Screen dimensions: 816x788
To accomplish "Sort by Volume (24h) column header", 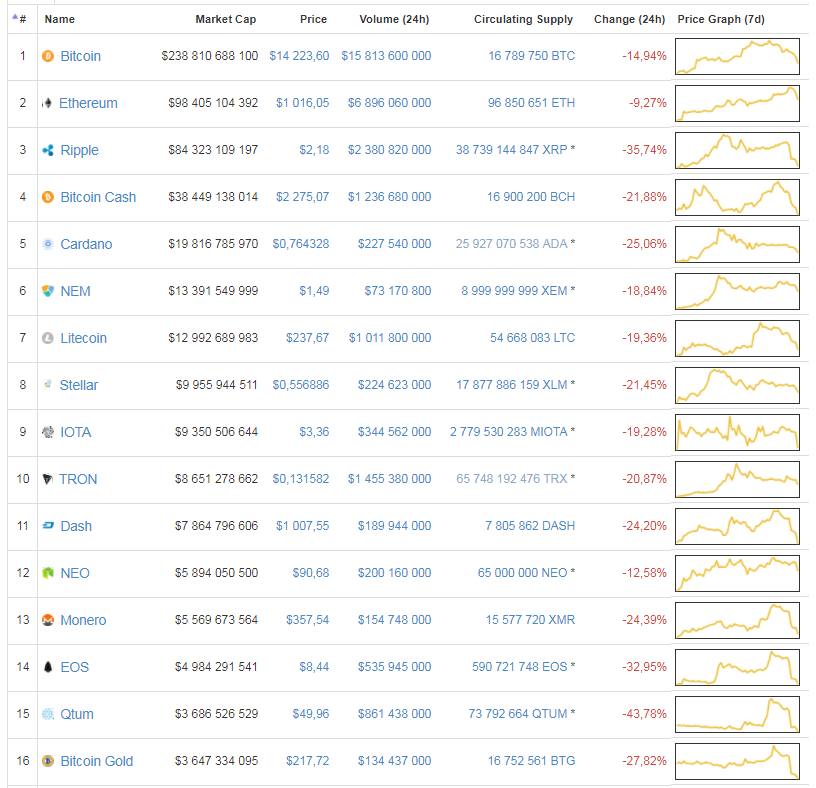I will tap(394, 19).
